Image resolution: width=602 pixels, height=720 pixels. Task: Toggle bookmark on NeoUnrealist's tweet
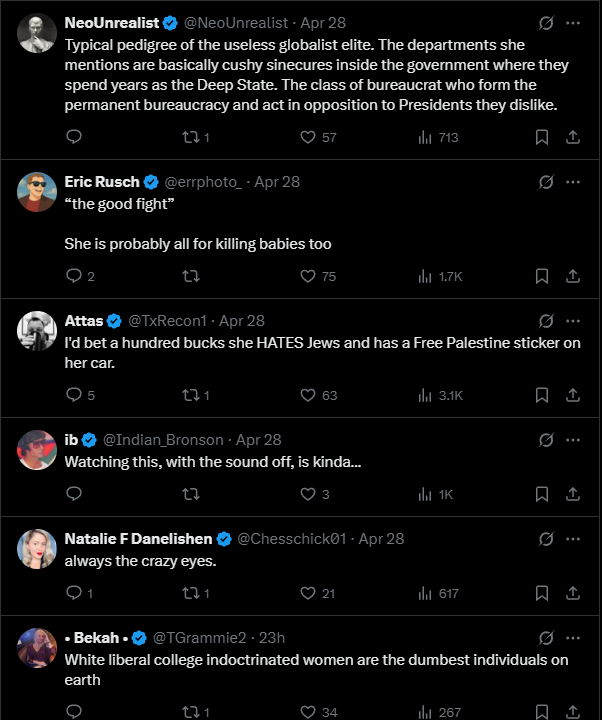(542, 137)
